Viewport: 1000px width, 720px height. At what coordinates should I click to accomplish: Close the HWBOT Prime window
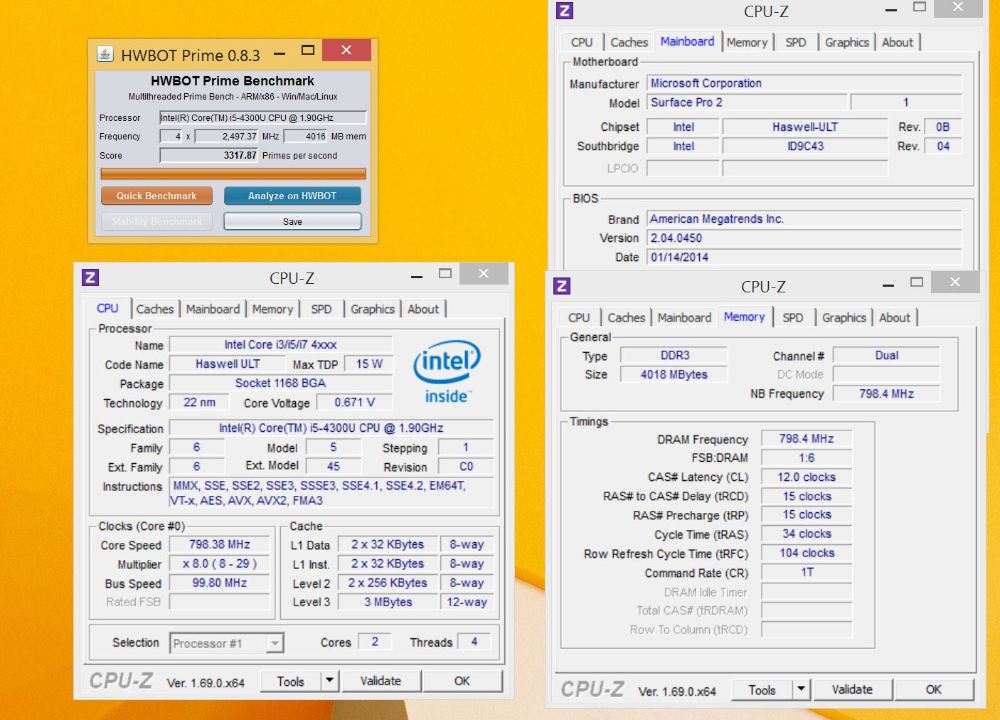point(346,50)
